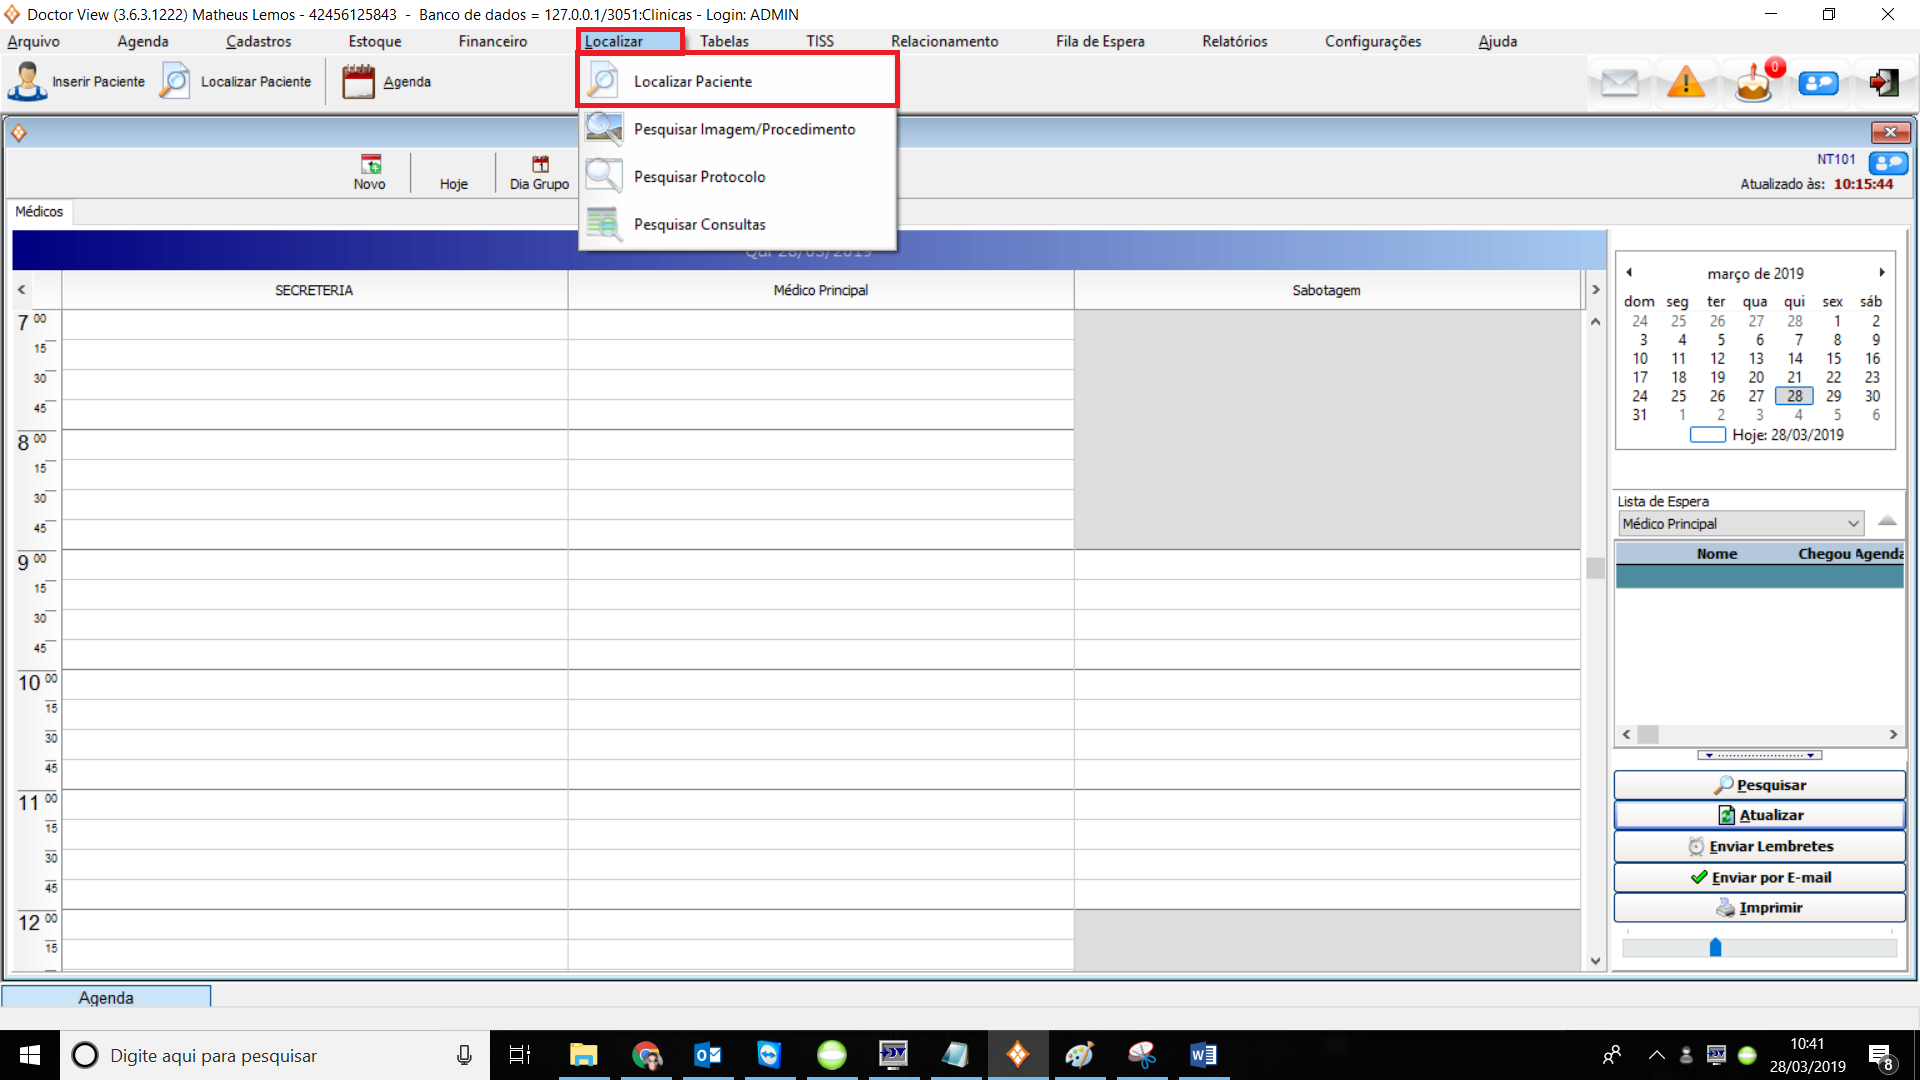Click Localizar Paciente in the dropdown menu

pos(692,82)
